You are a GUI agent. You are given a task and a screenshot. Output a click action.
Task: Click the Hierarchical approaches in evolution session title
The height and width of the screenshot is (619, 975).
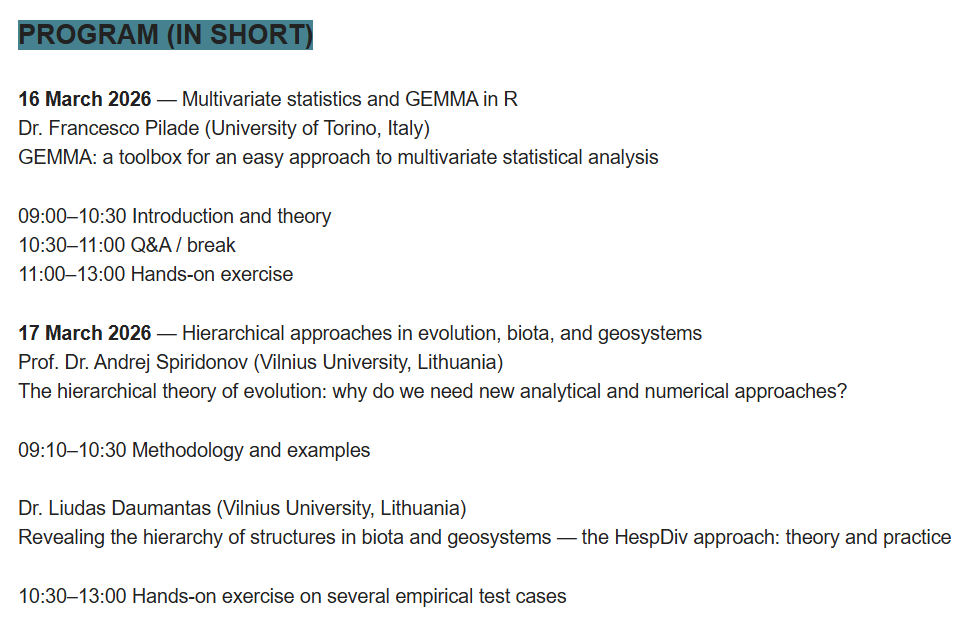pos(442,333)
